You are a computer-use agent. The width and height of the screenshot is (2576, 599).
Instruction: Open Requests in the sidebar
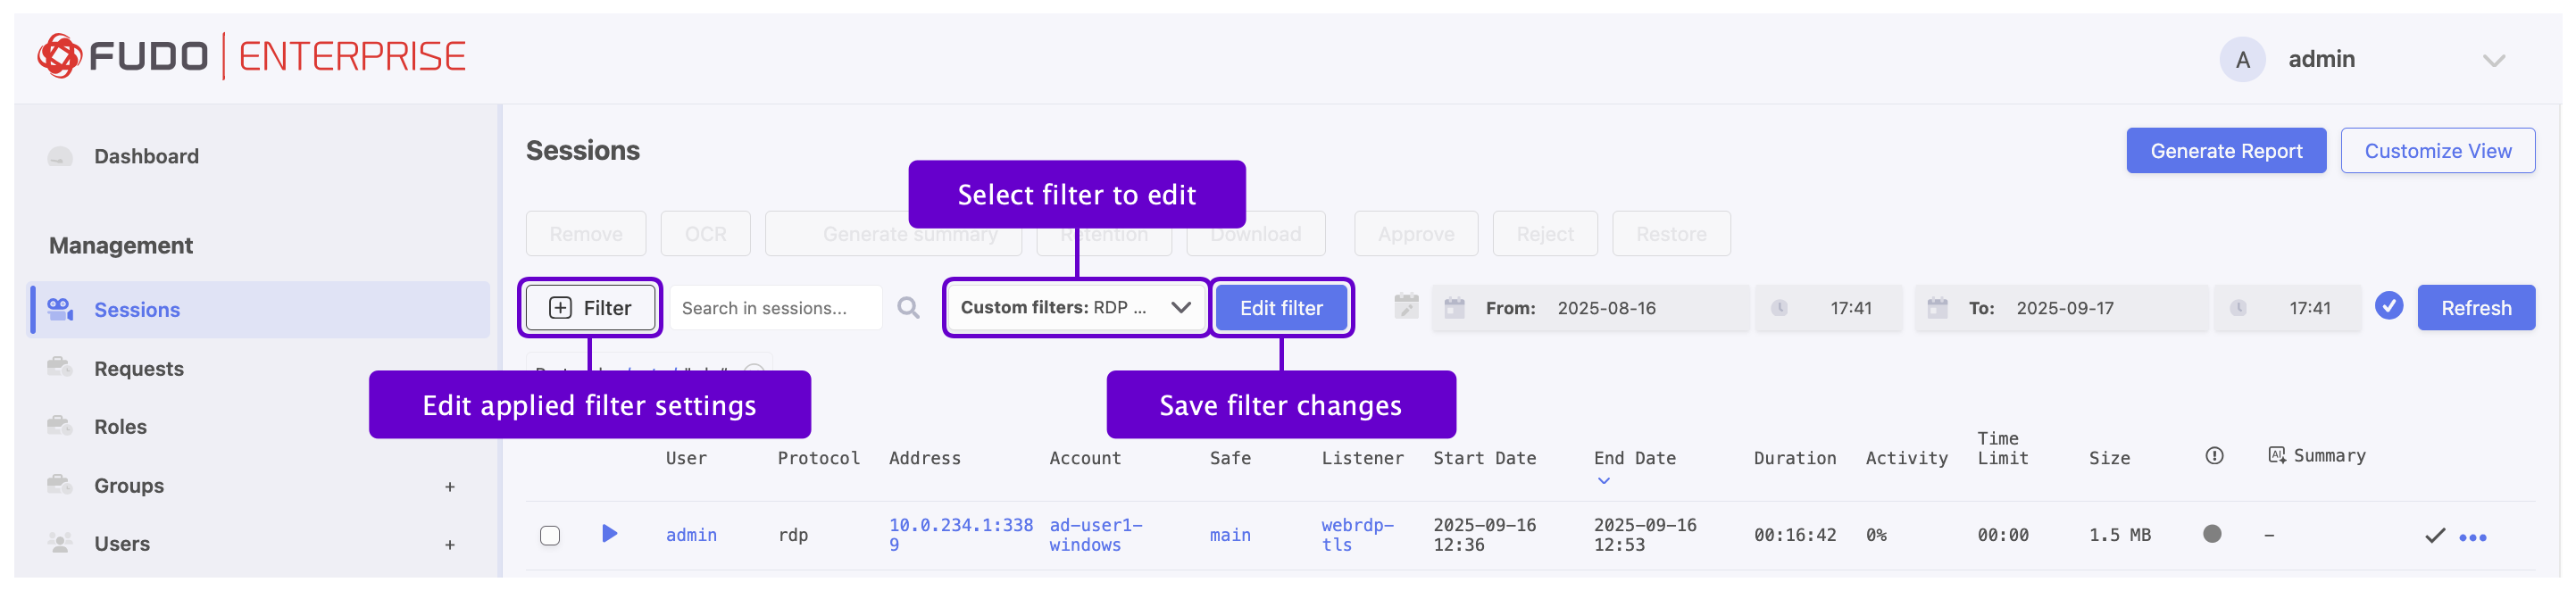pyautogui.click(x=139, y=368)
